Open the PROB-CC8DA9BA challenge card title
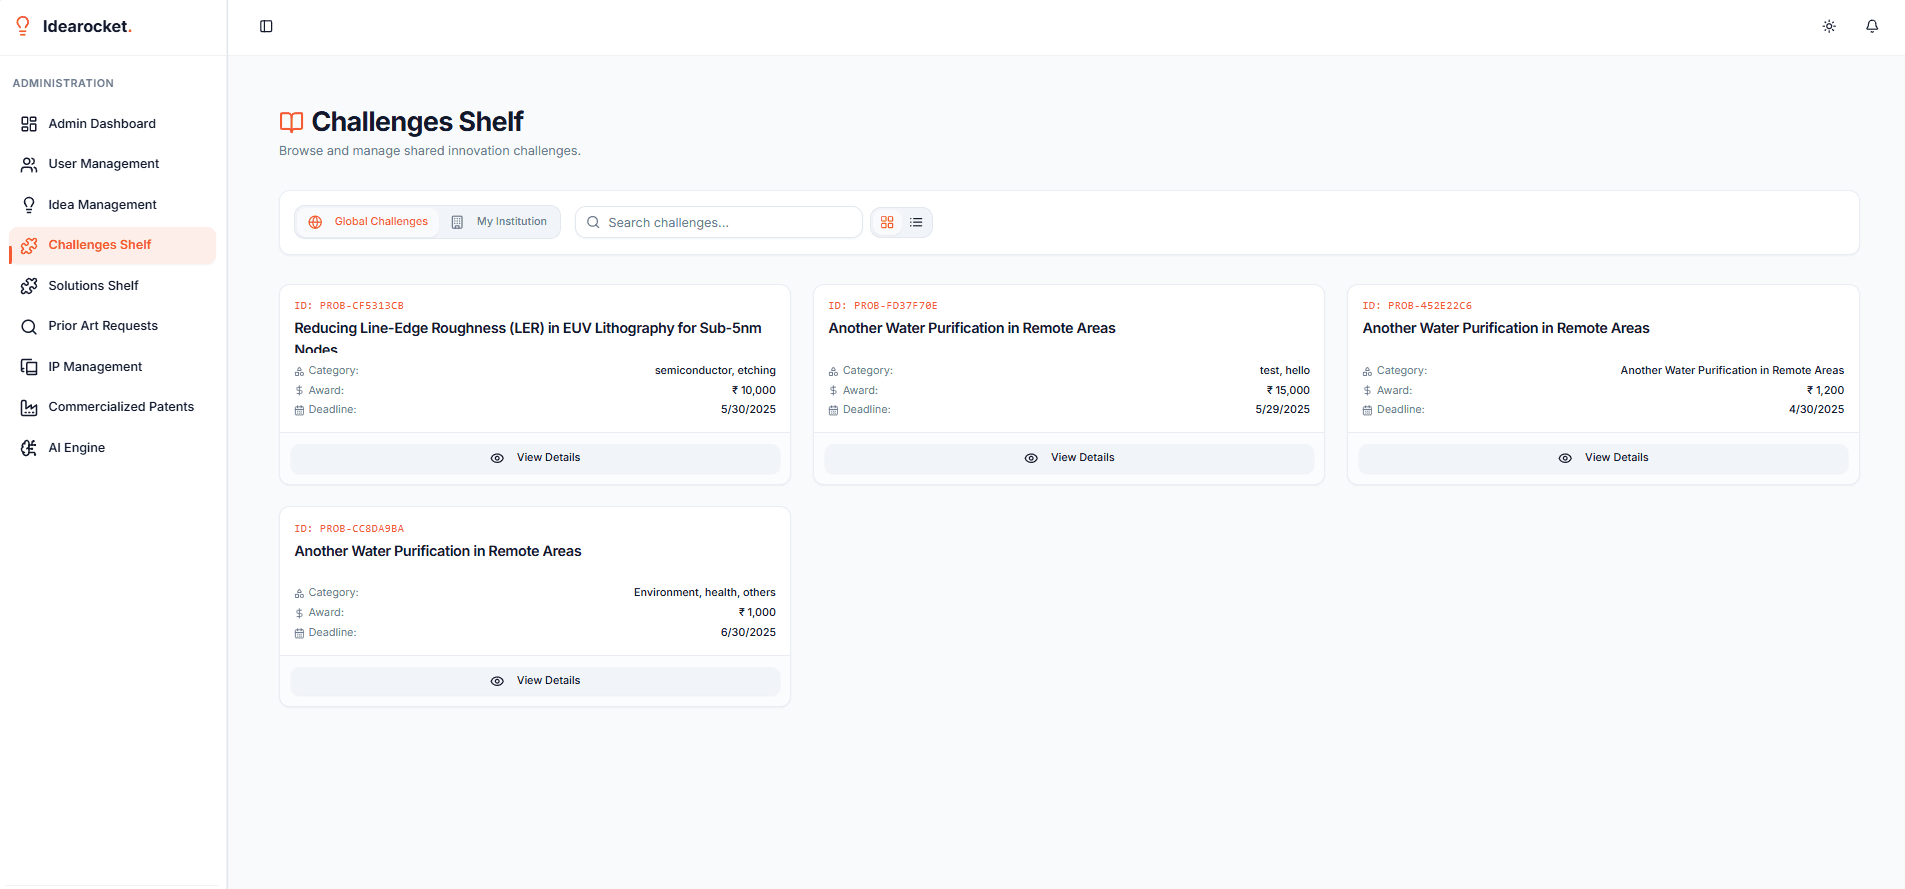Image resolution: width=1905 pixels, height=889 pixels. coord(438,551)
